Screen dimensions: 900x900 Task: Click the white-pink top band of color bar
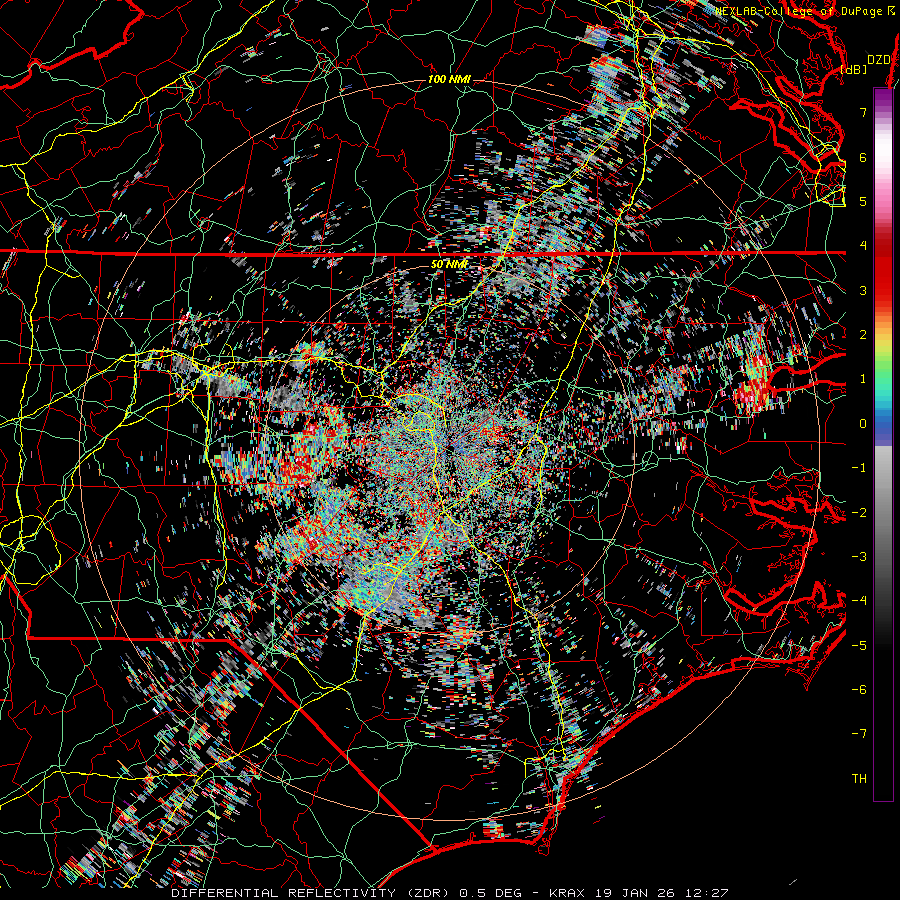[883, 152]
